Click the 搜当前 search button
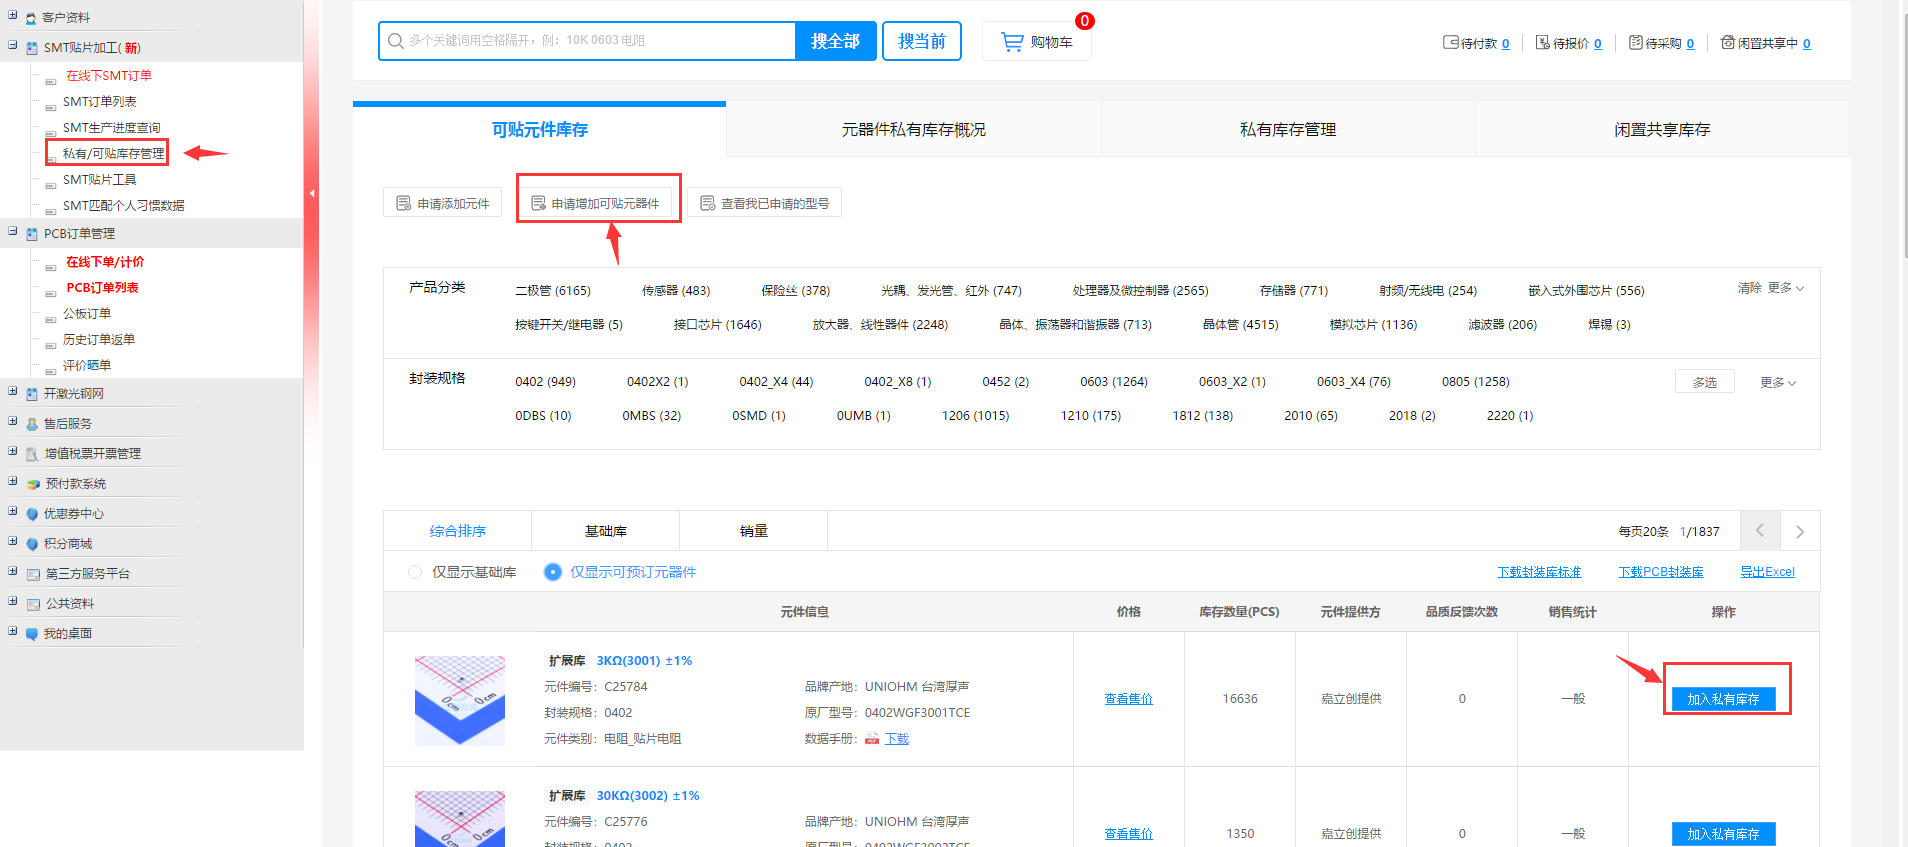The height and width of the screenshot is (847, 1908). [x=922, y=41]
